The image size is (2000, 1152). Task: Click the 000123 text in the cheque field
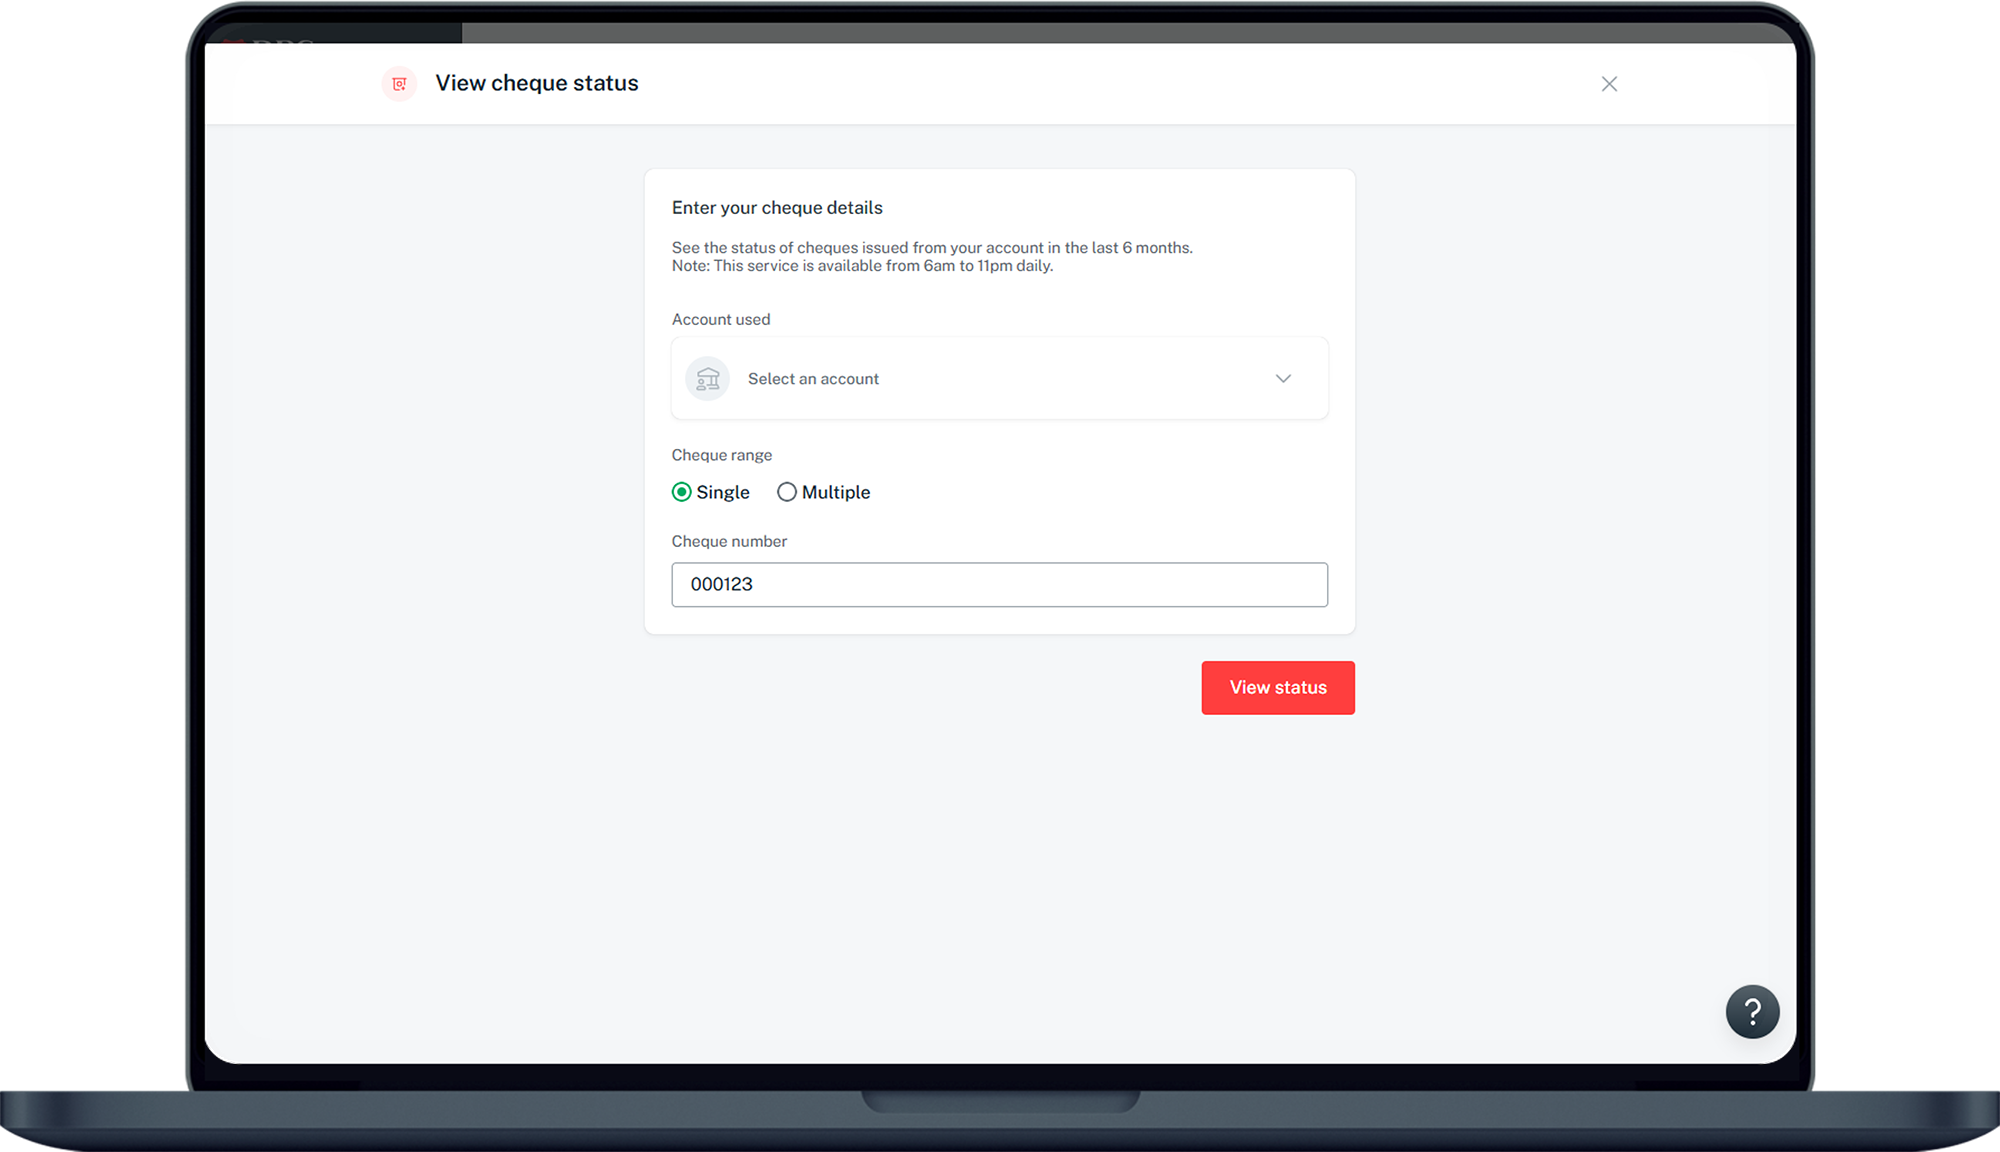[722, 585]
